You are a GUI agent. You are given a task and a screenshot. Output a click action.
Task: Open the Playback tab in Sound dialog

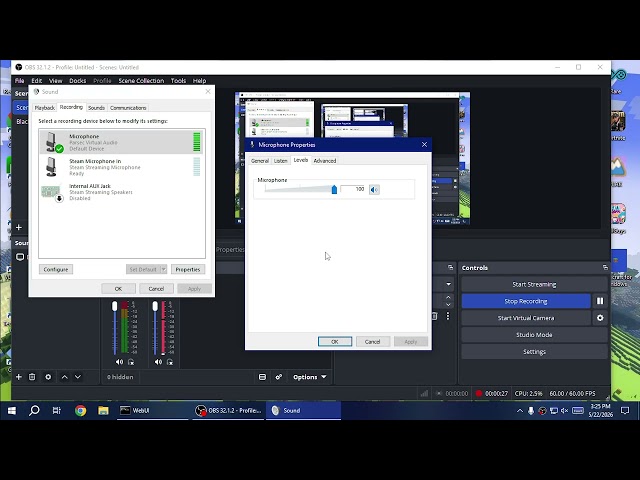[x=44, y=108]
